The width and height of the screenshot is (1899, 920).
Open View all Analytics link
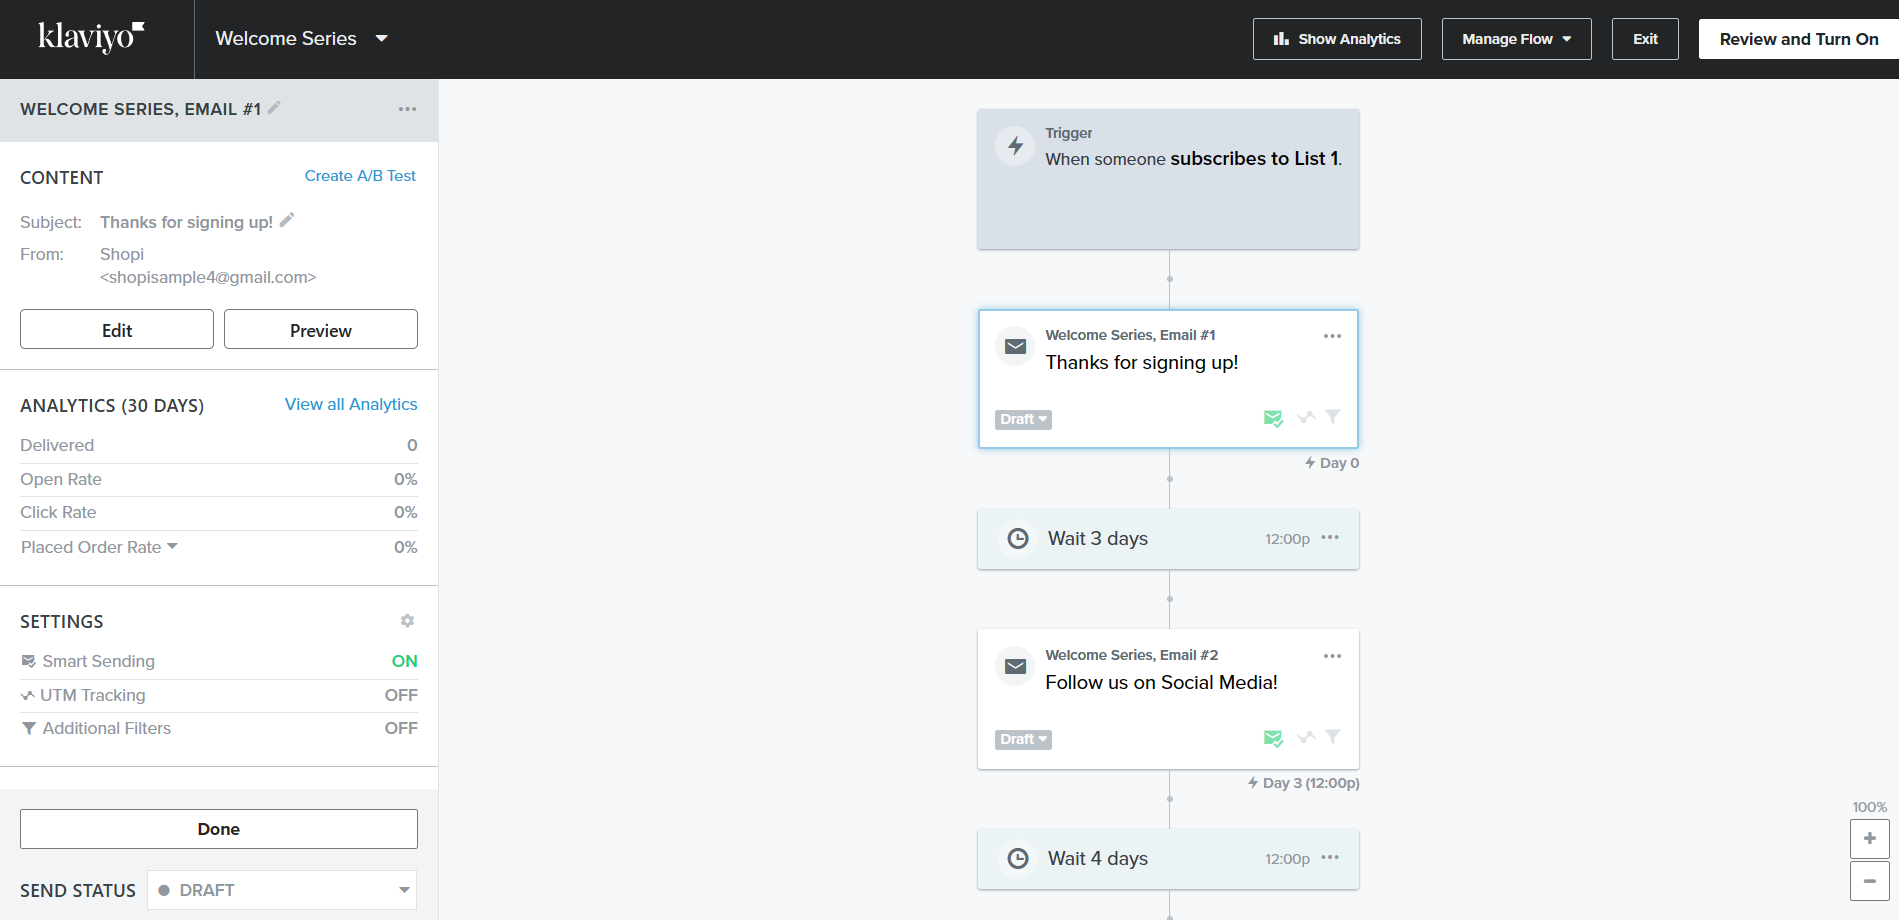pos(351,404)
